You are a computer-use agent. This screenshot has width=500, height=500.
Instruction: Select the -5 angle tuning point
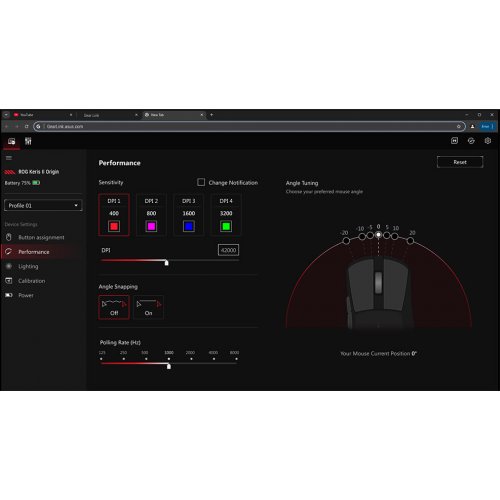tap(370, 235)
